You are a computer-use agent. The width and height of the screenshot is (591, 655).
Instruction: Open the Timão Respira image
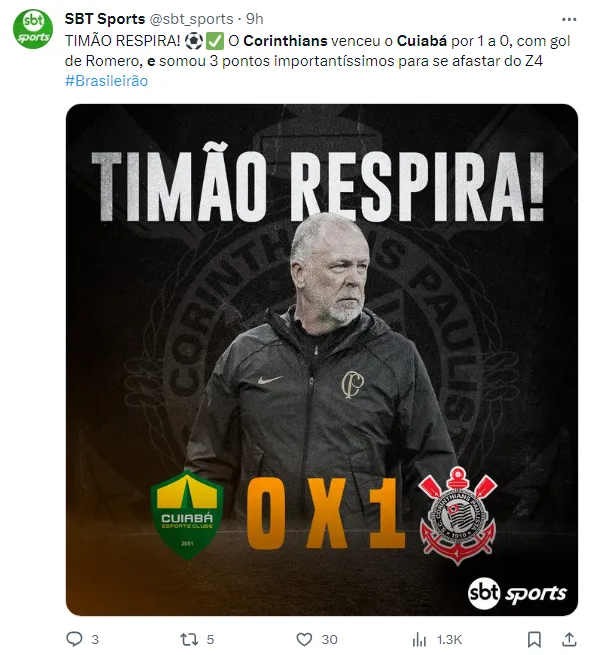[x=322, y=360]
